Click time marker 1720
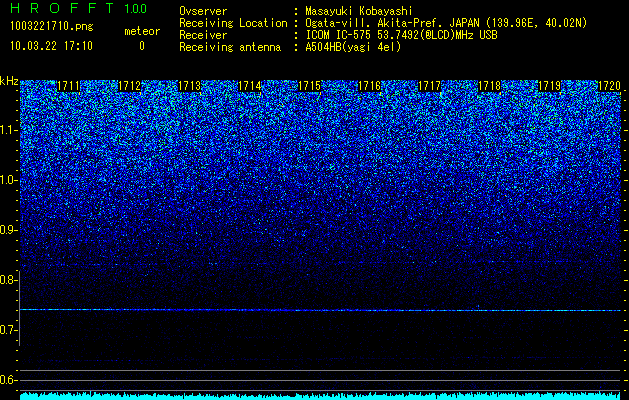Image resolution: width=629 pixels, height=400 pixels. point(609,86)
